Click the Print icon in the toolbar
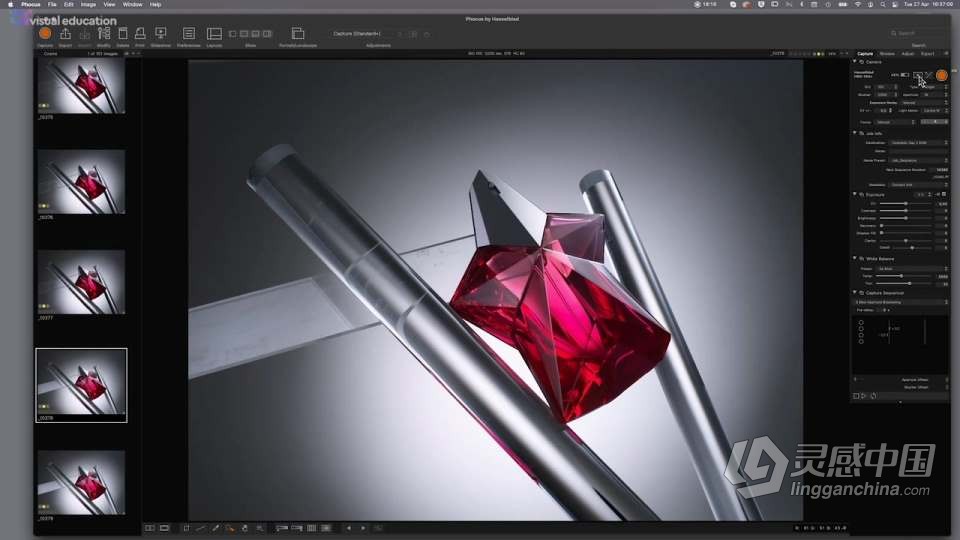 (x=140, y=33)
